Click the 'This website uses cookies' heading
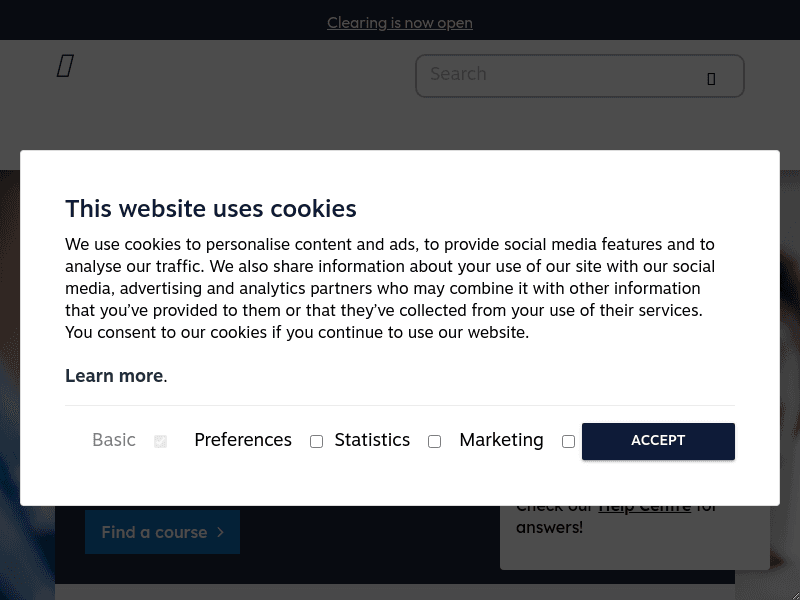The height and width of the screenshot is (600, 800). pos(211,209)
